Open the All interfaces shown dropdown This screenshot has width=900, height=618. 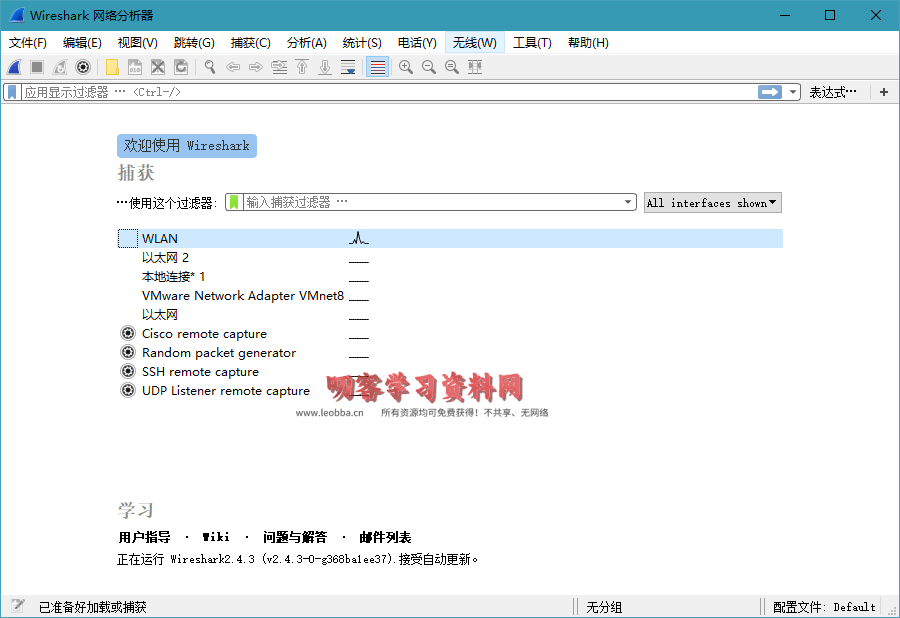[x=712, y=203]
